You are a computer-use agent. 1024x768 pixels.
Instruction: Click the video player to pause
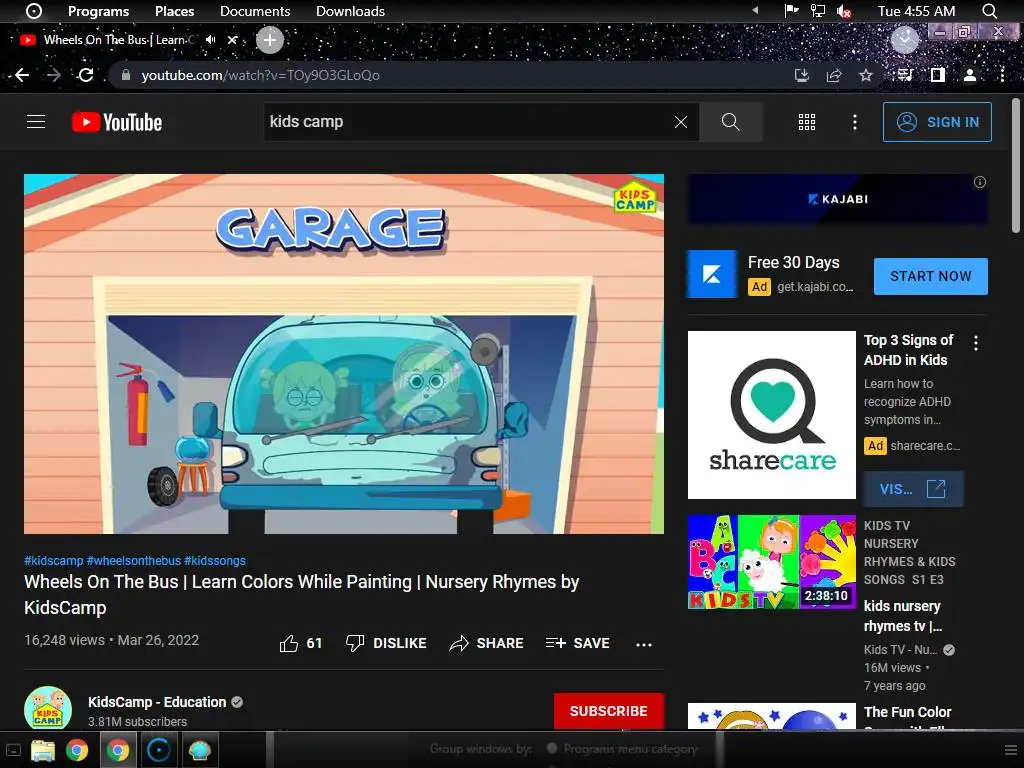click(344, 354)
